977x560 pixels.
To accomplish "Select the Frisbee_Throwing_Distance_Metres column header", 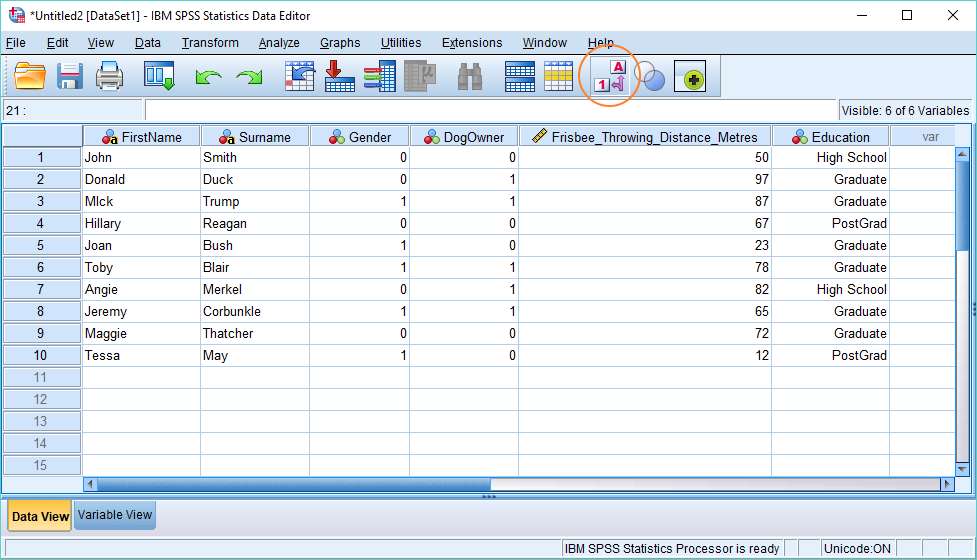I will click(x=645, y=136).
